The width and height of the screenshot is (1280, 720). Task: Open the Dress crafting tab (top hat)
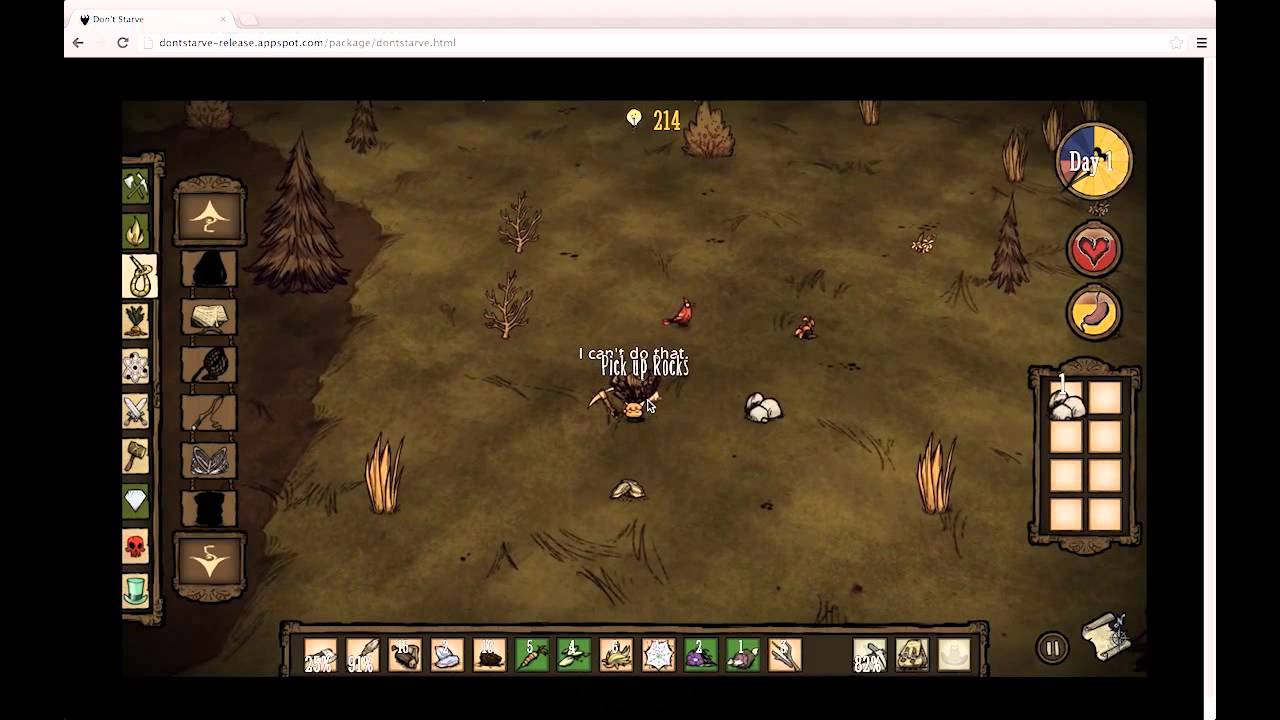(x=136, y=590)
